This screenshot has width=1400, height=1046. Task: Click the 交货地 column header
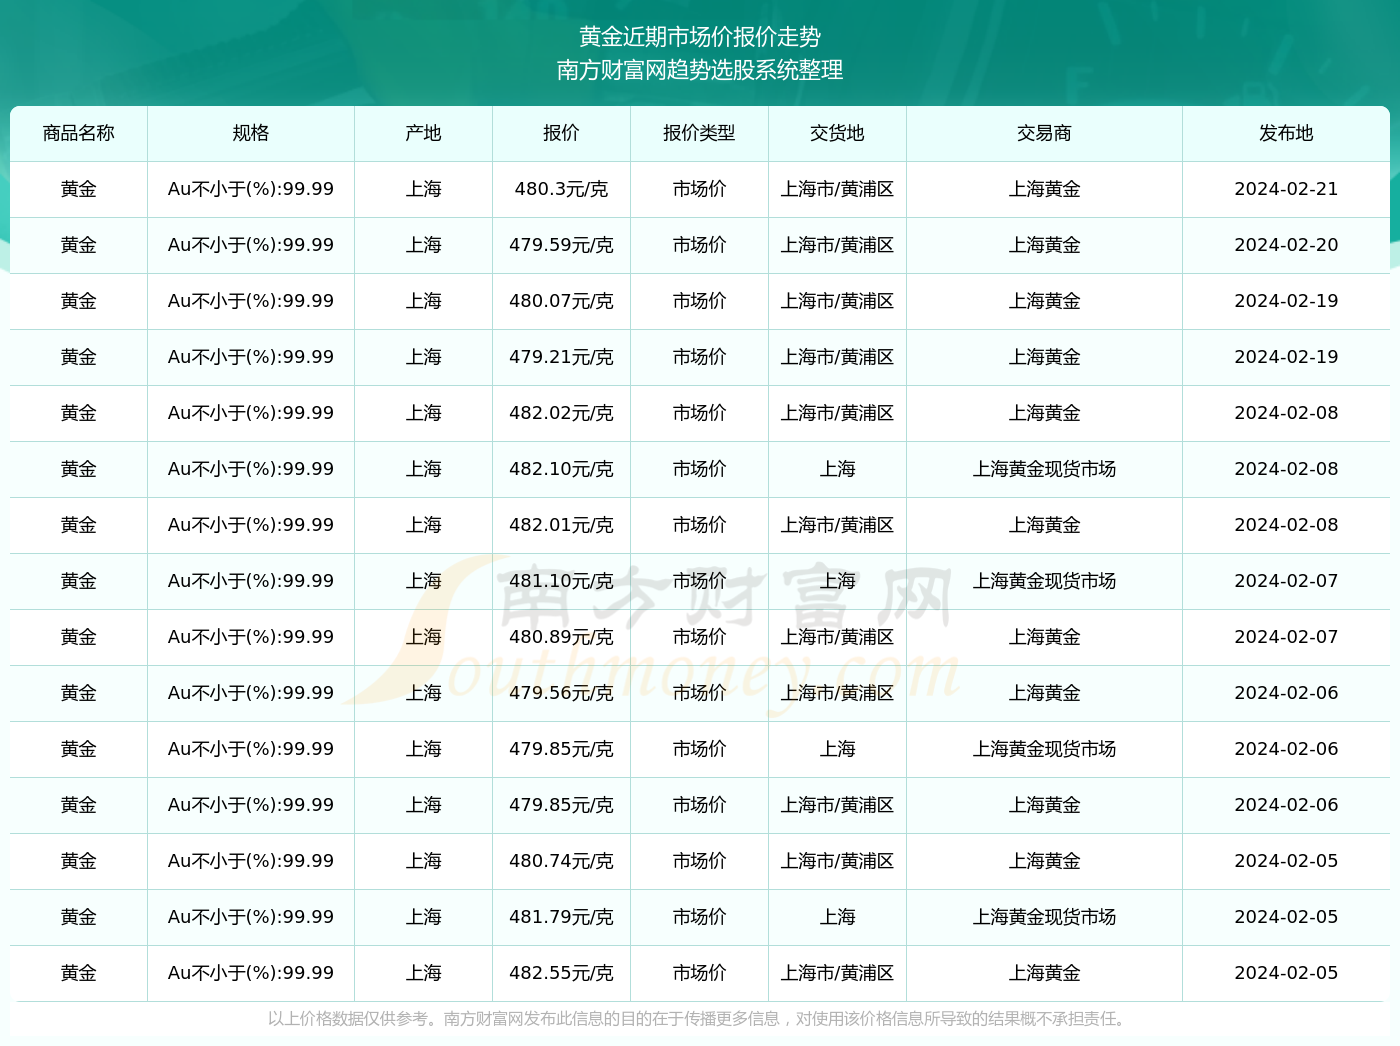(x=837, y=133)
